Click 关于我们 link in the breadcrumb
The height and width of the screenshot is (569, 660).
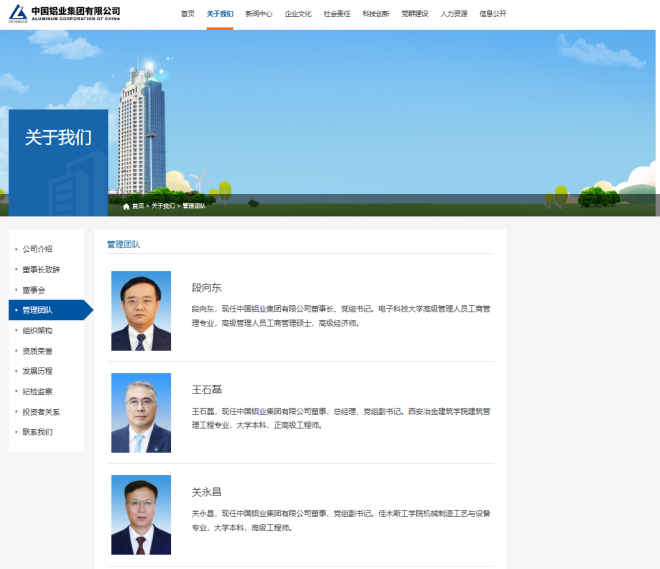pyautogui.click(x=162, y=206)
